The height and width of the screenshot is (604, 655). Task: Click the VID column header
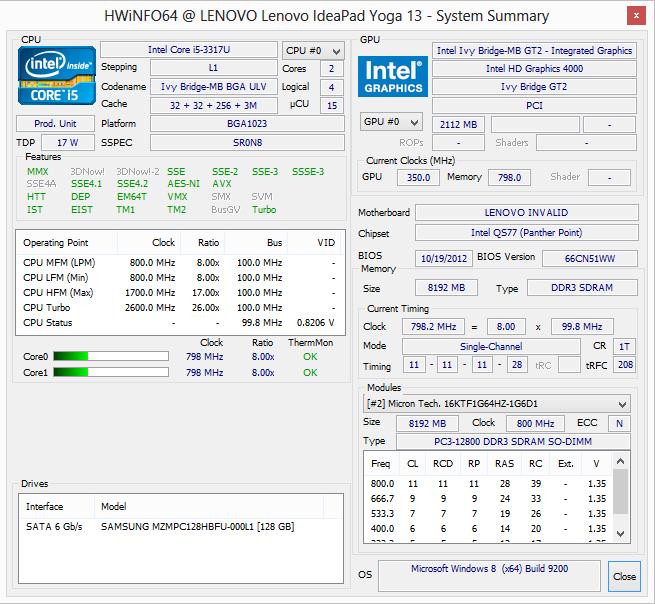pos(314,243)
